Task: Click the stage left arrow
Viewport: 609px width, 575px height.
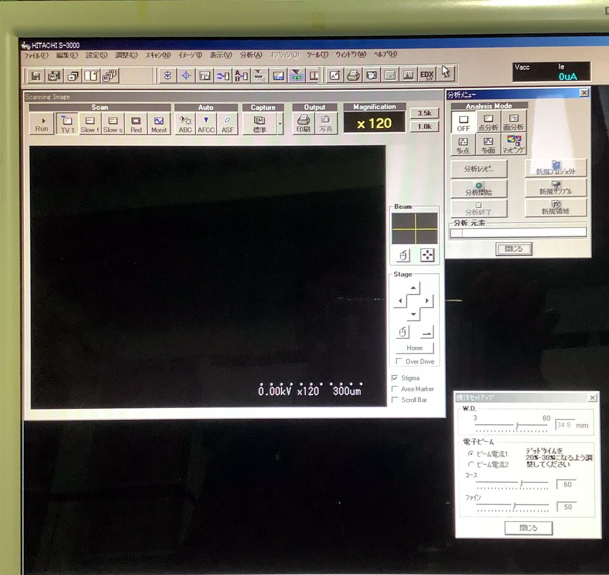Action: (x=400, y=301)
